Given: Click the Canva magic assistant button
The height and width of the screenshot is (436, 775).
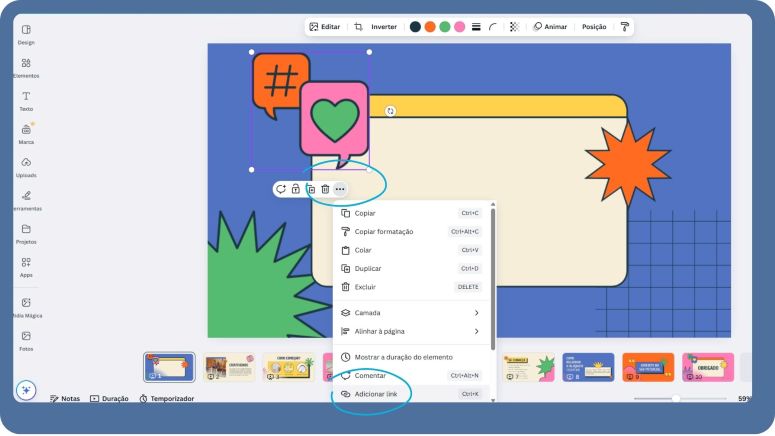Looking at the screenshot, I should 26,390.
